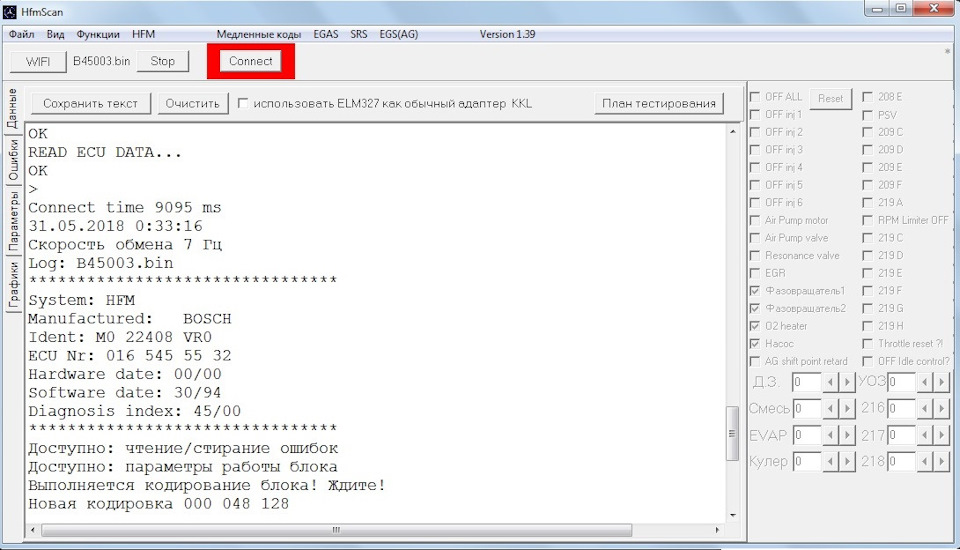The height and width of the screenshot is (550, 960).
Task: Open the HFM menu
Action: (143, 34)
